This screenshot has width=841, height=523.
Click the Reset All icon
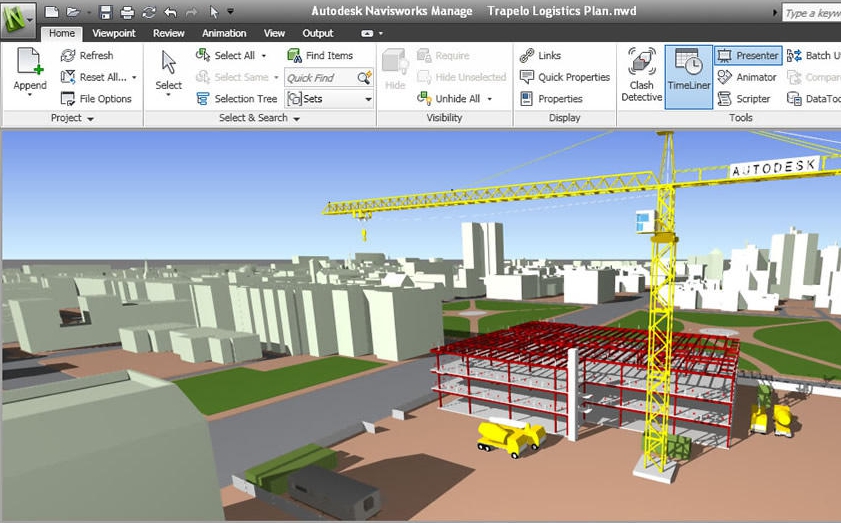pyautogui.click(x=68, y=77)
